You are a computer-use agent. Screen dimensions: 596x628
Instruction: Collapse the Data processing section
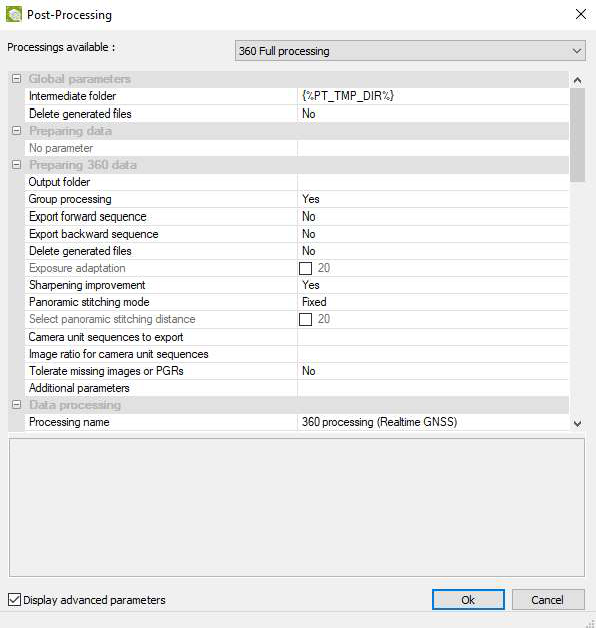[x=16, y=405]
